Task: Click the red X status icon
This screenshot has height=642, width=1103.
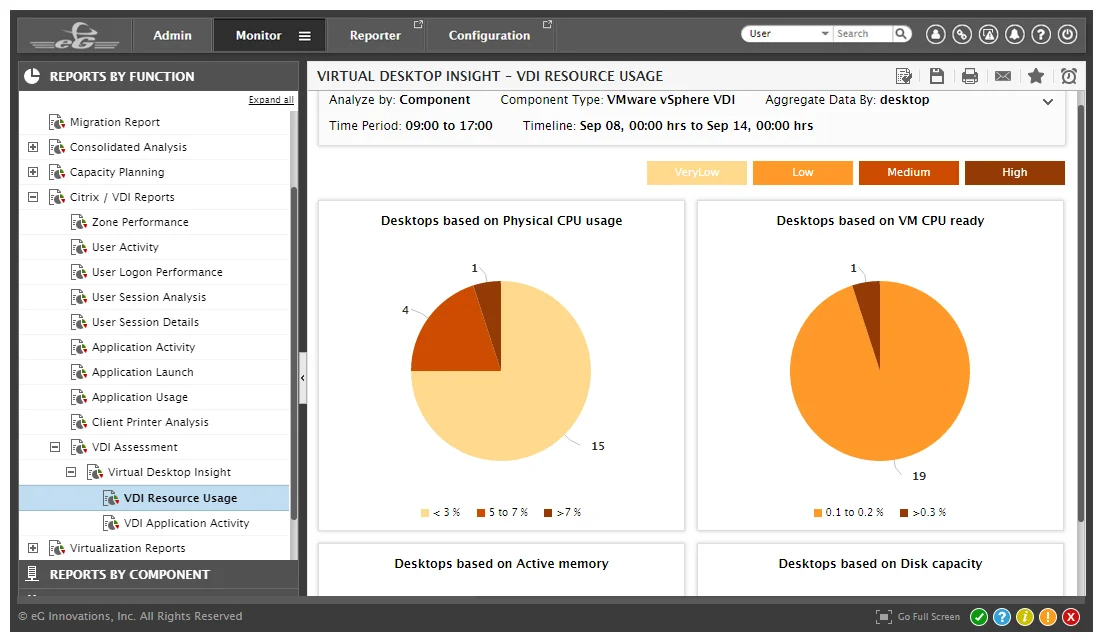Action: click(1071, 617)
